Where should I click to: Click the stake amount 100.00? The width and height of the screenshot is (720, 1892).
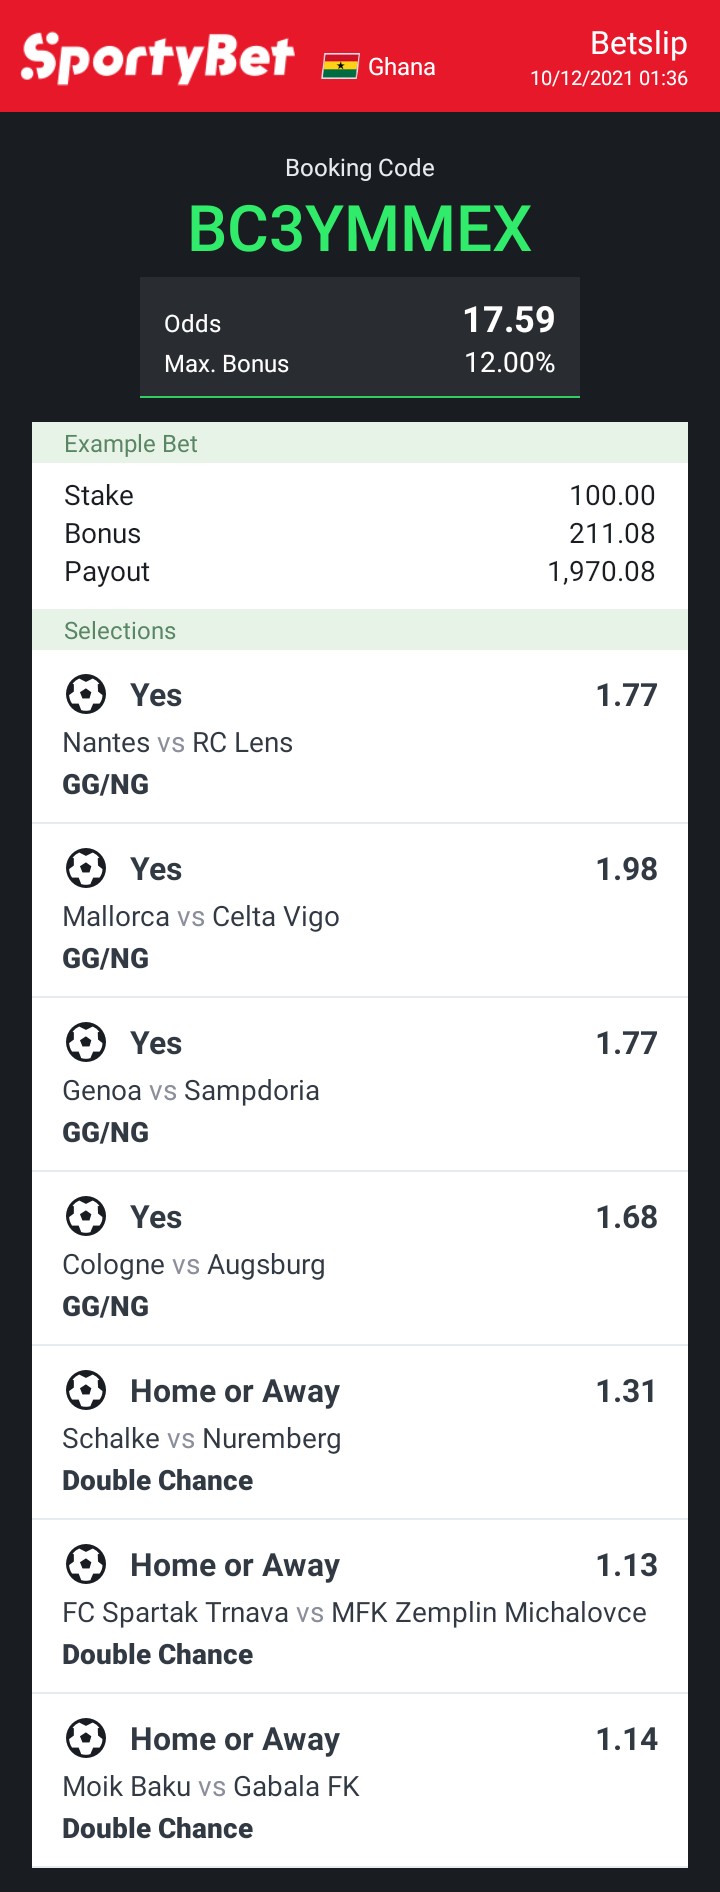point(612,496)
